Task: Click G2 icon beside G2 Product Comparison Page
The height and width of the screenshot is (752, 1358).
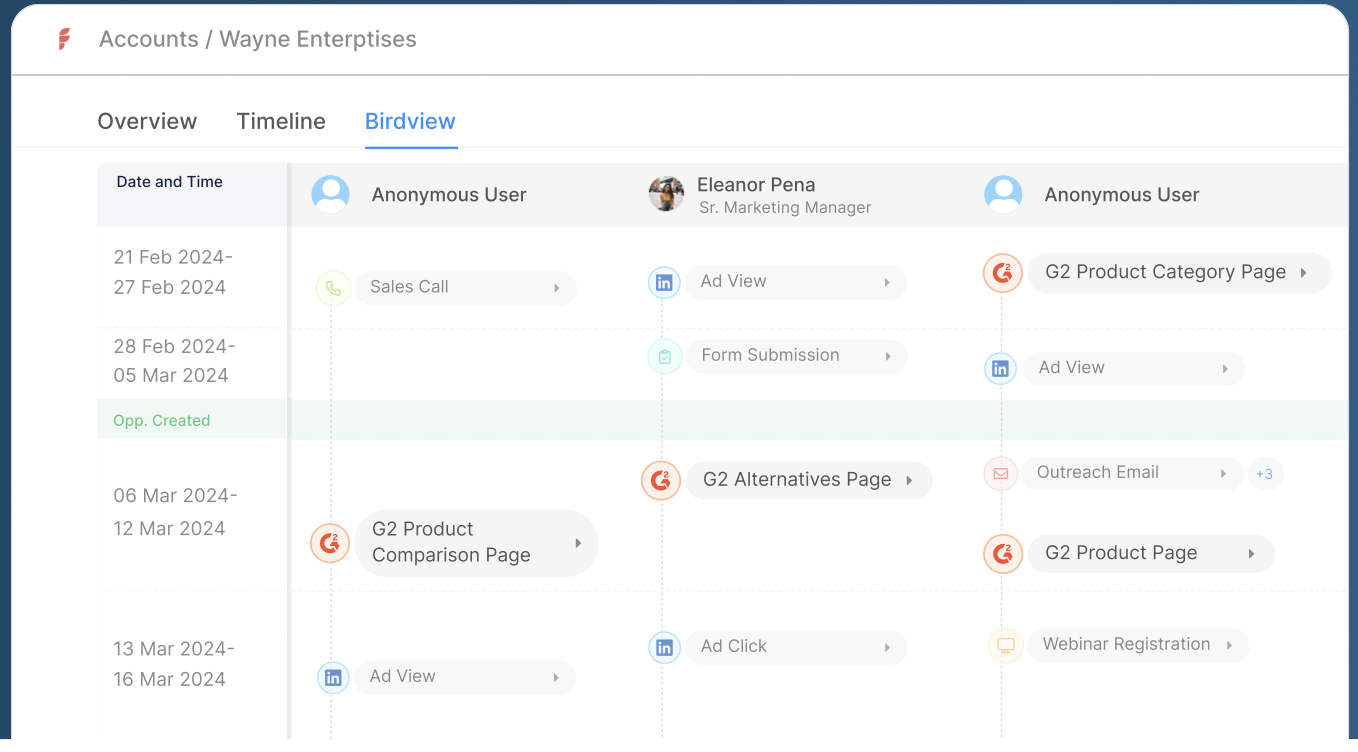Action: 330,543
